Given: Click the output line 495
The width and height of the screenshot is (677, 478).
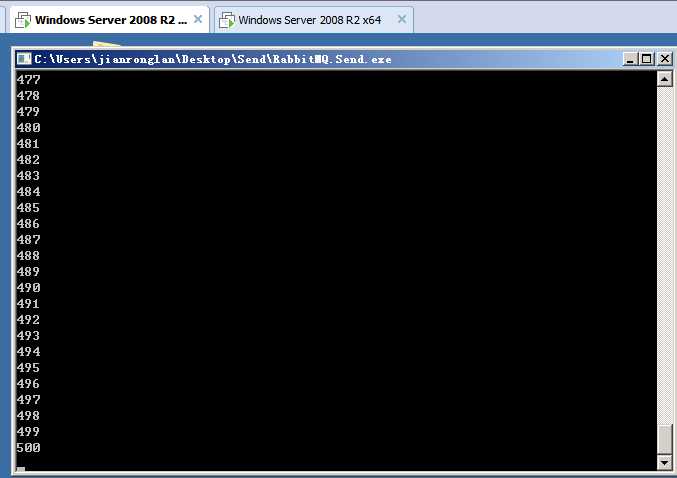Looking at the screenshot, I should (28, 368).
